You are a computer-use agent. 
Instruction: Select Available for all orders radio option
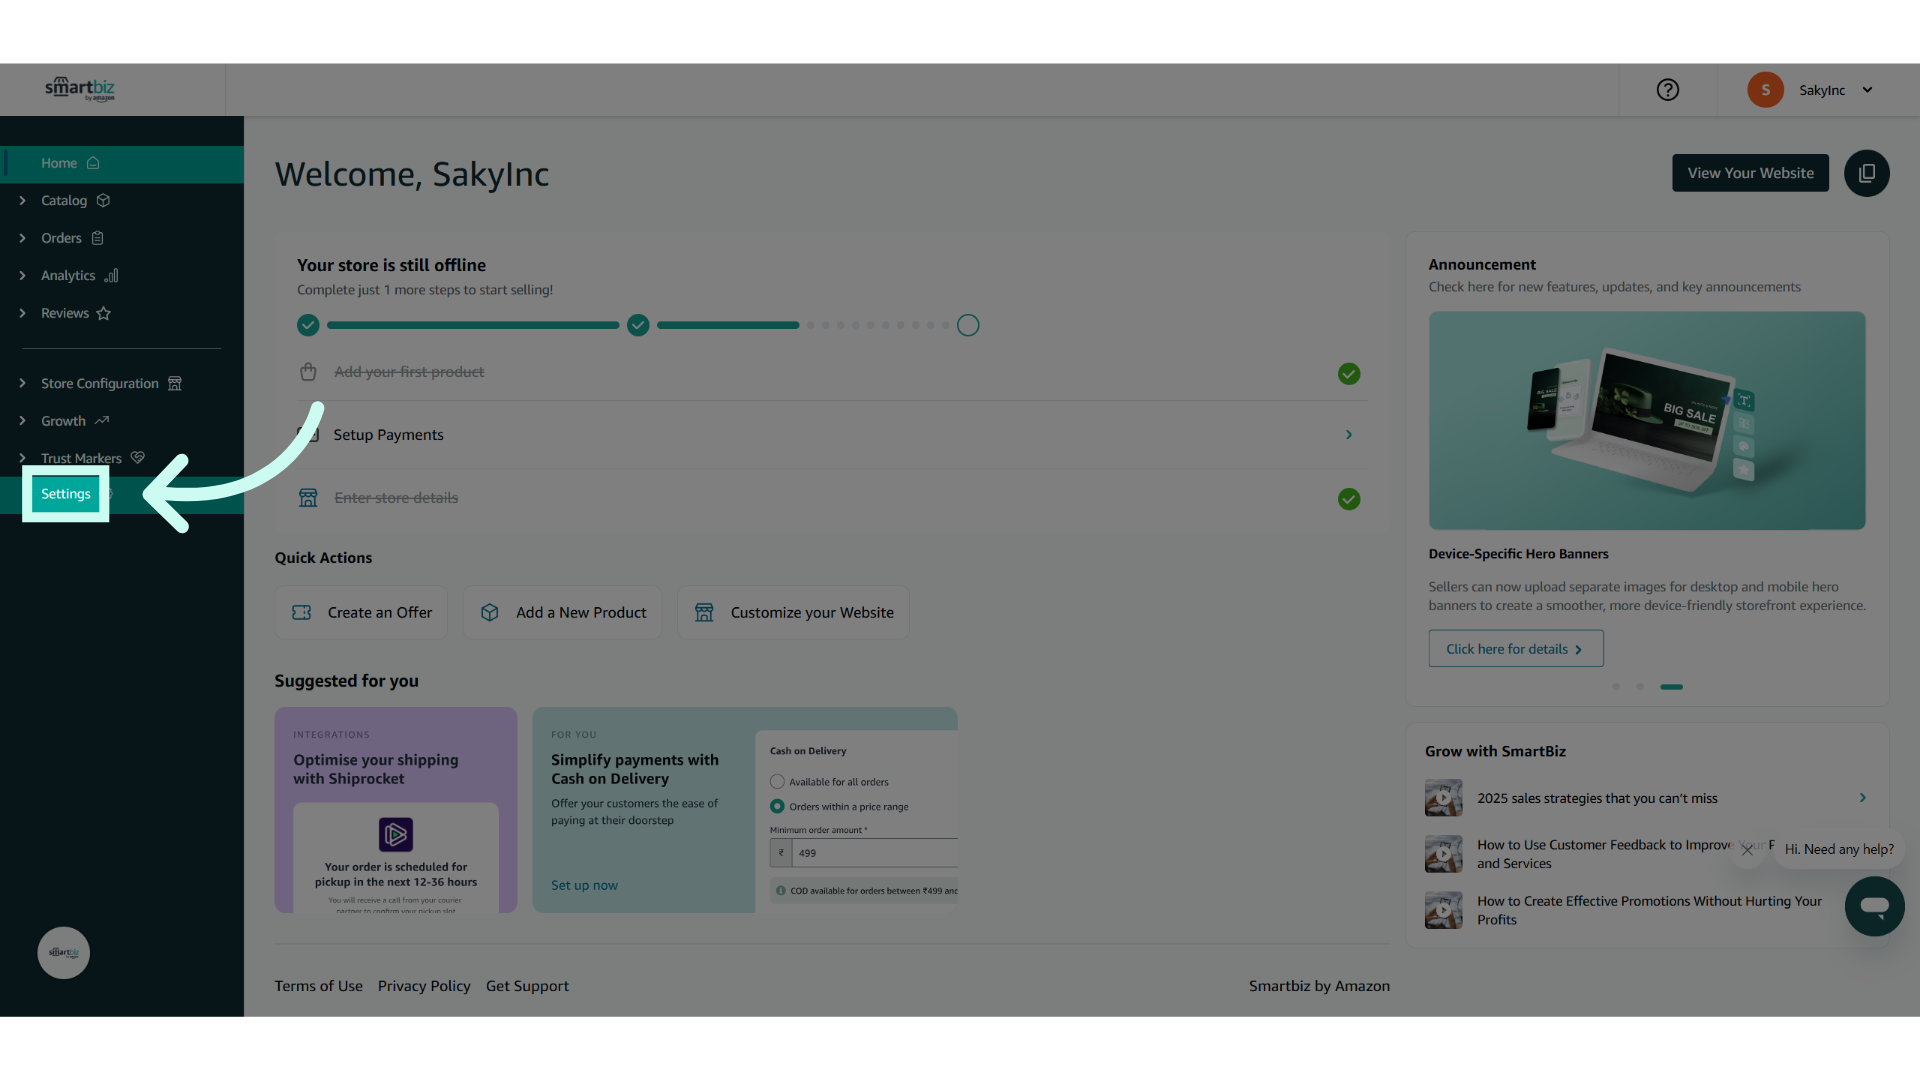click(777, 782)
